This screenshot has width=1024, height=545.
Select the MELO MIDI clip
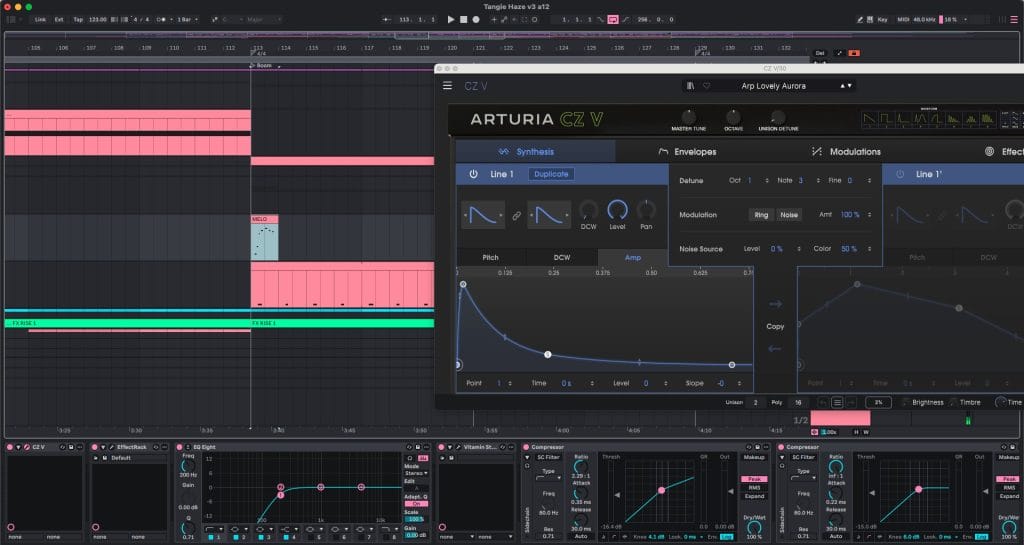[x=264, y=238]
